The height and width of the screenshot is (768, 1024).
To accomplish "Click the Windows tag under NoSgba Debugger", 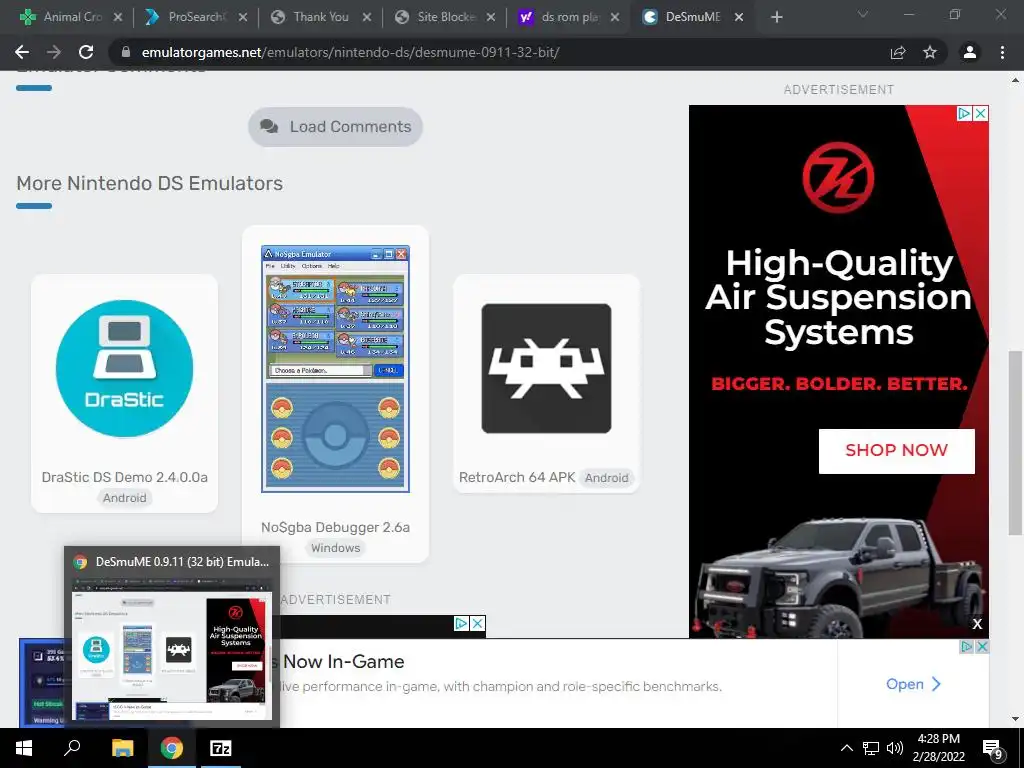I will (x=335, y=548).
